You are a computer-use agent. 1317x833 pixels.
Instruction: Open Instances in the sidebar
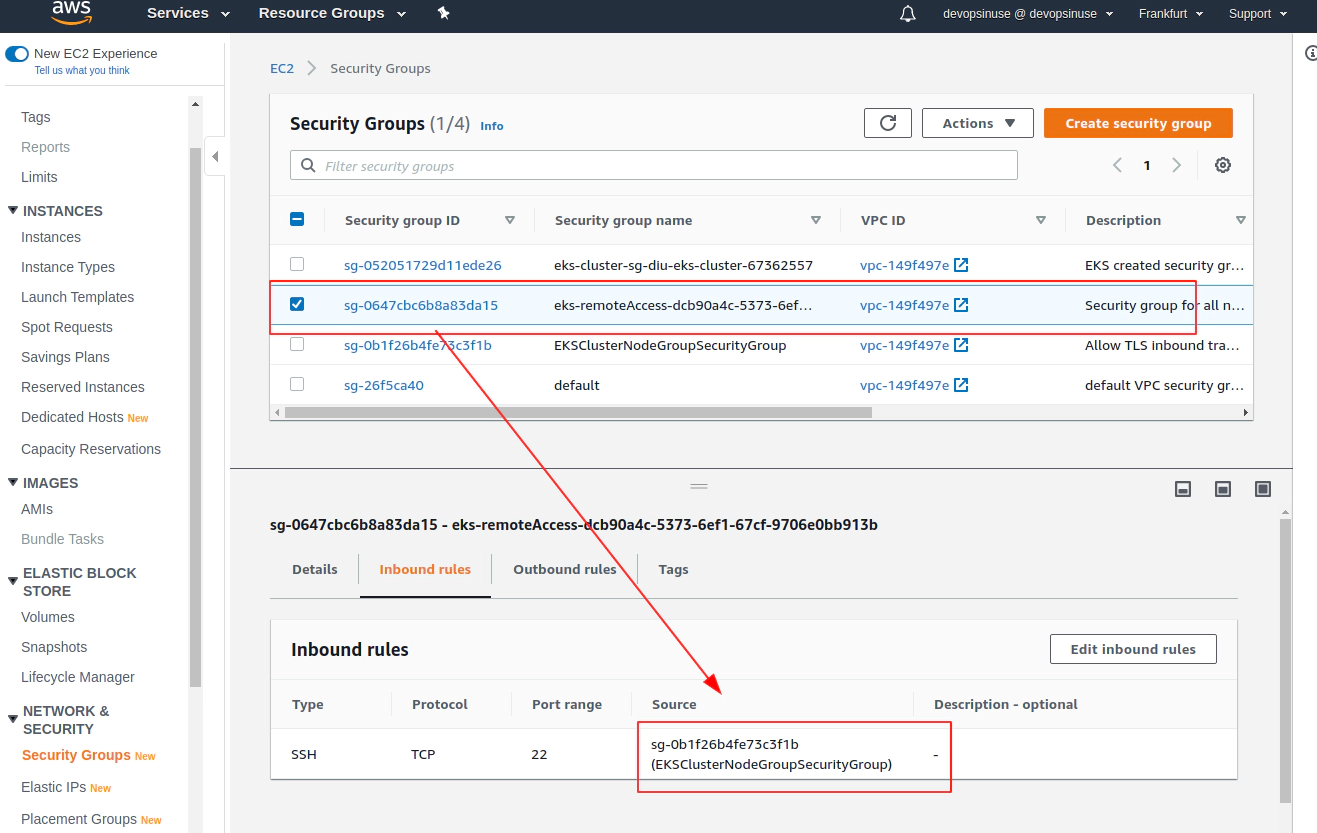51,237
